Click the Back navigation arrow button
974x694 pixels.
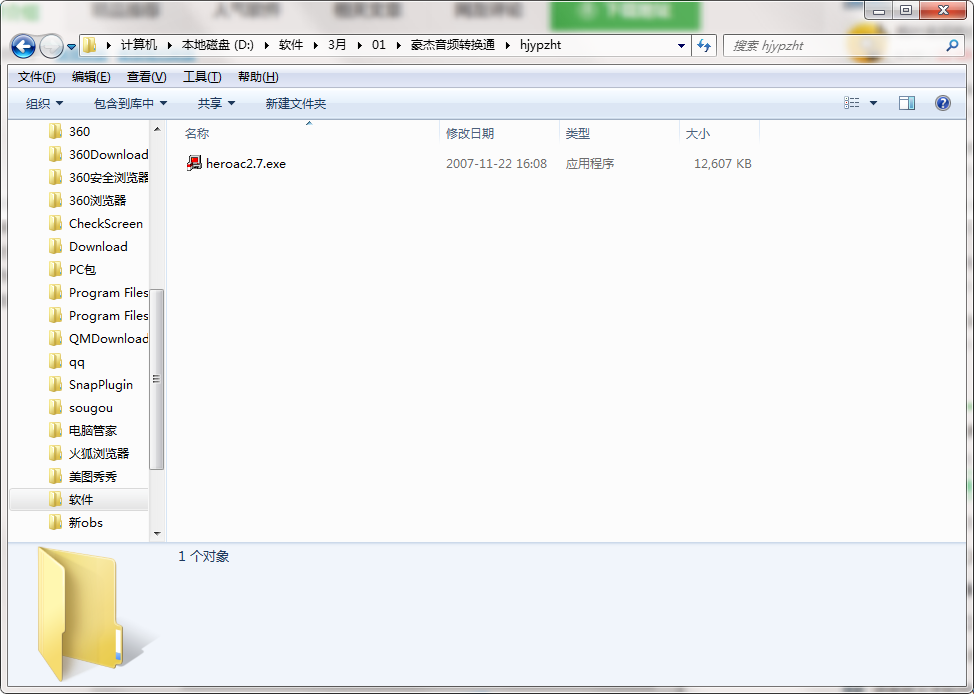23,46
